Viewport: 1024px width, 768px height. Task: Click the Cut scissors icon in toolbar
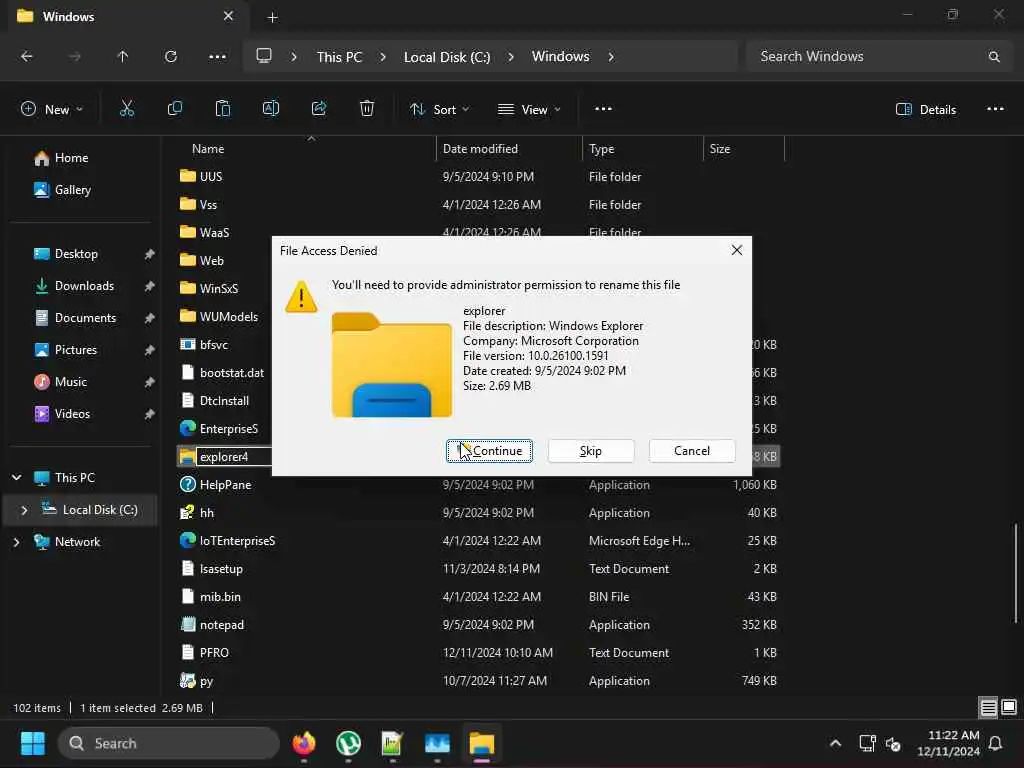pos(127,108)
